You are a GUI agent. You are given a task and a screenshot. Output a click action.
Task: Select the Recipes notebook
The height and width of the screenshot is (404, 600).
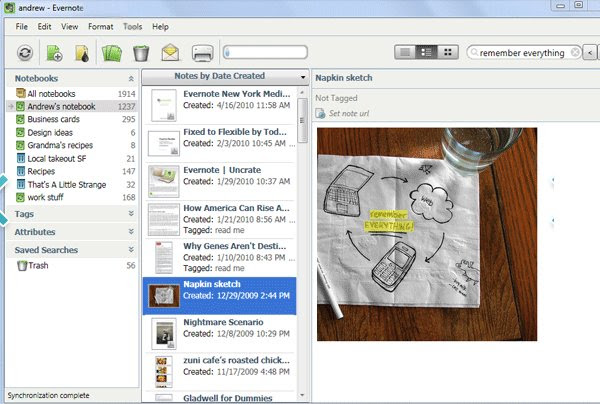[x=72, y=171]
